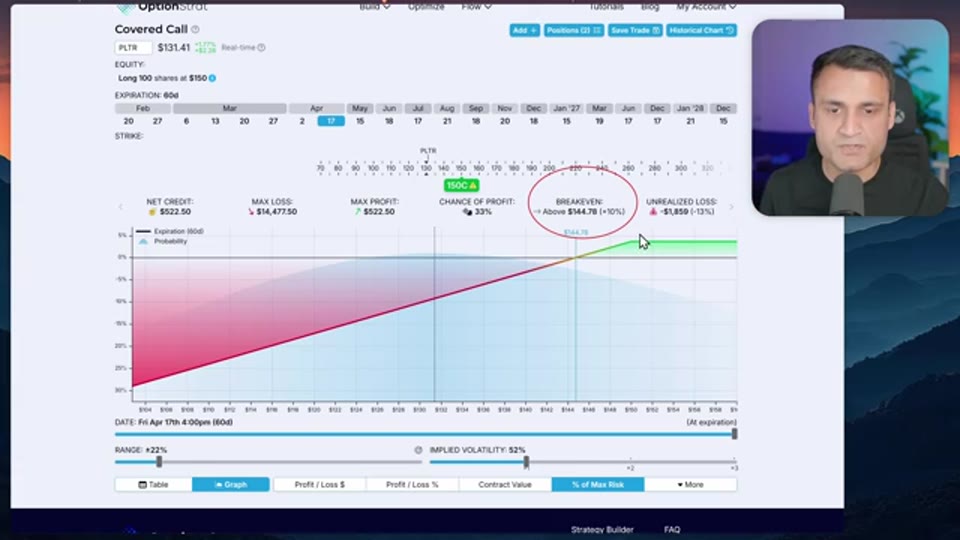This screenshot has height=540, width=960.
Task: Select Feb 20 expiration date
Action: (129, 121)
